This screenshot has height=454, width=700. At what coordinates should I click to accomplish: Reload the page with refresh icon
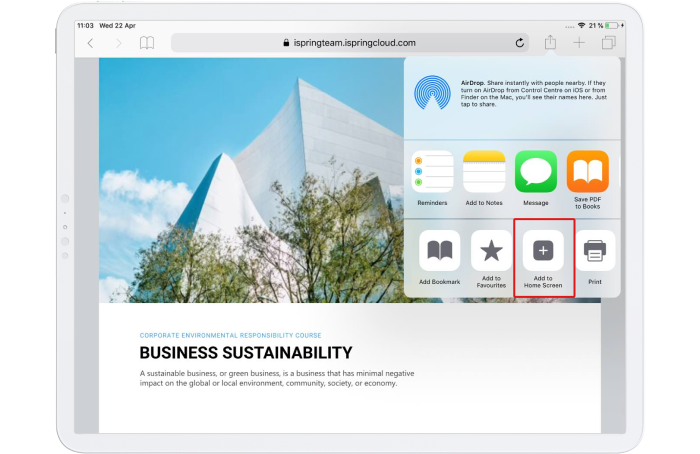tap(520, 43)
